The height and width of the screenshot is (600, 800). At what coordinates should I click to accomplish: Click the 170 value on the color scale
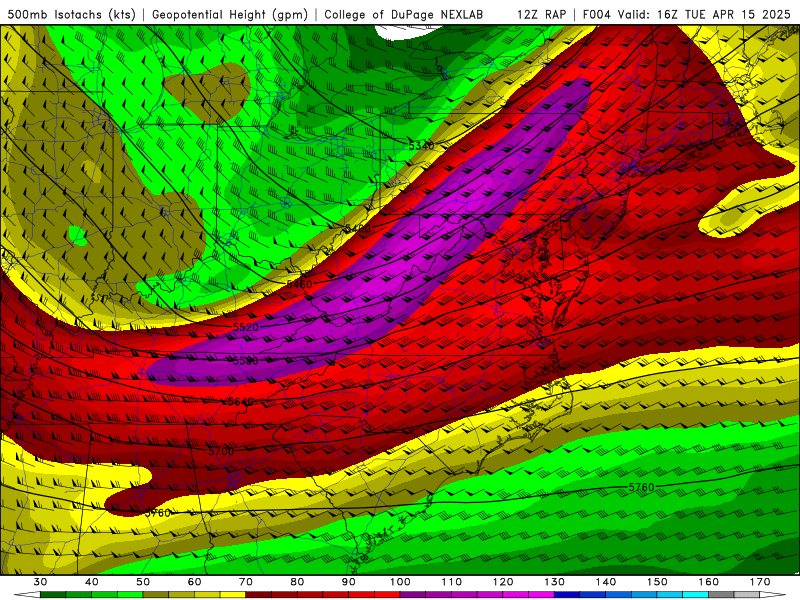coord(760,582)
